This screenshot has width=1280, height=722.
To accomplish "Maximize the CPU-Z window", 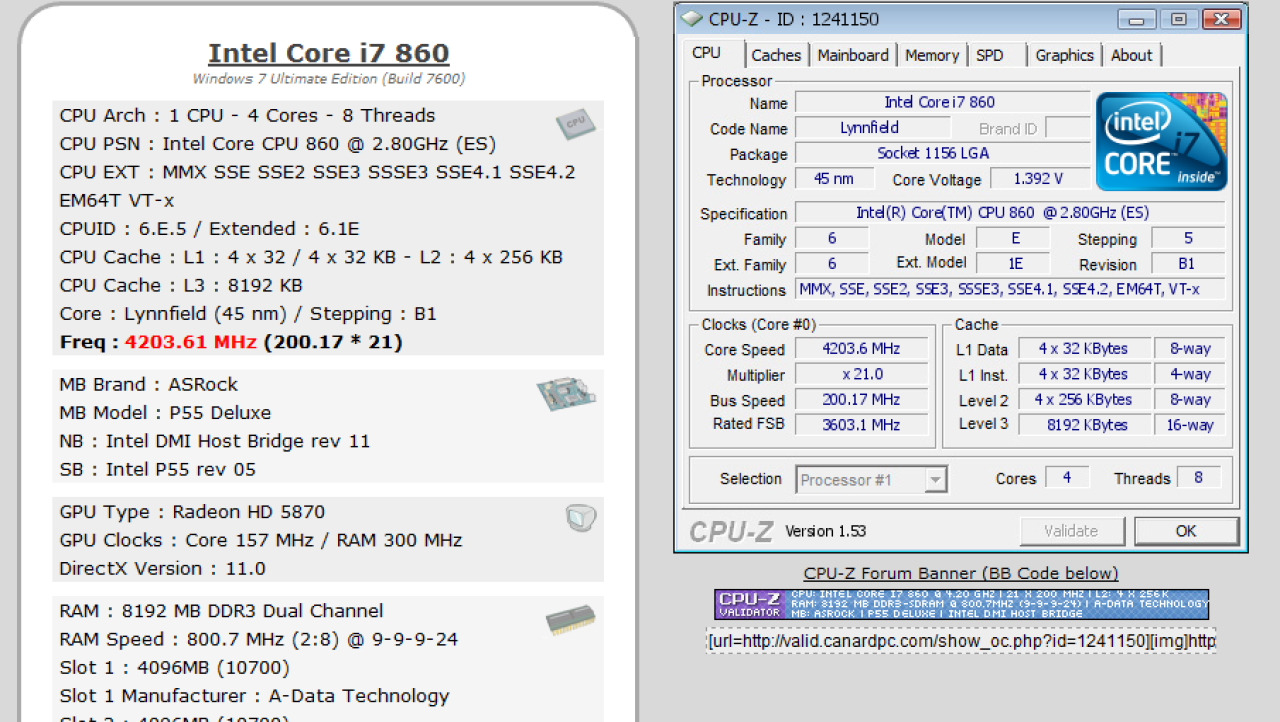I will [1179, 19].
